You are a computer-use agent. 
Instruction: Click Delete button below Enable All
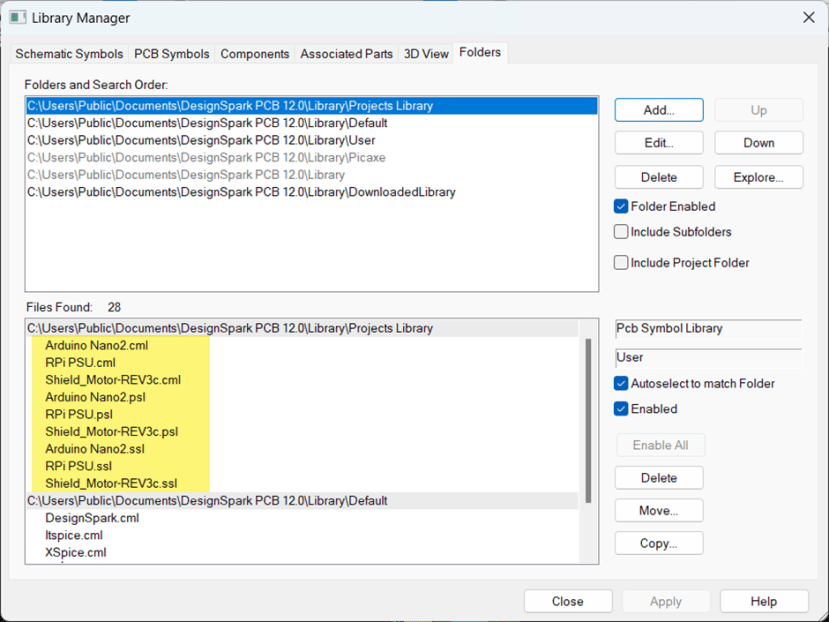(x=659, y=478)
